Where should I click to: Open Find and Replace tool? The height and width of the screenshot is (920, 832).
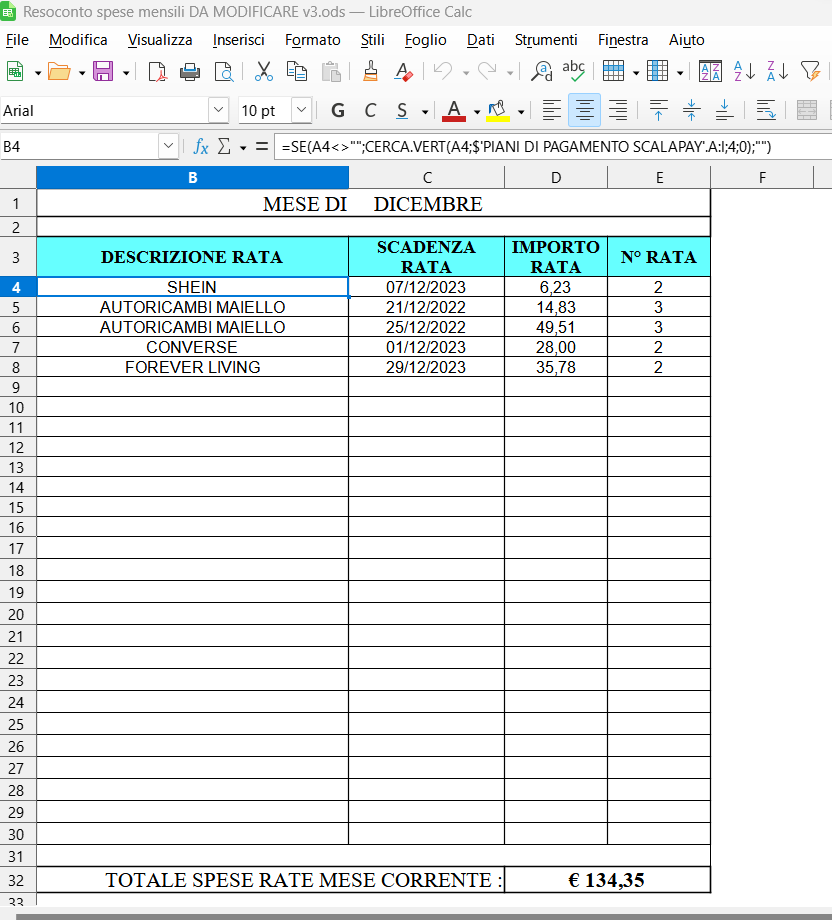(x=541, y=72)
